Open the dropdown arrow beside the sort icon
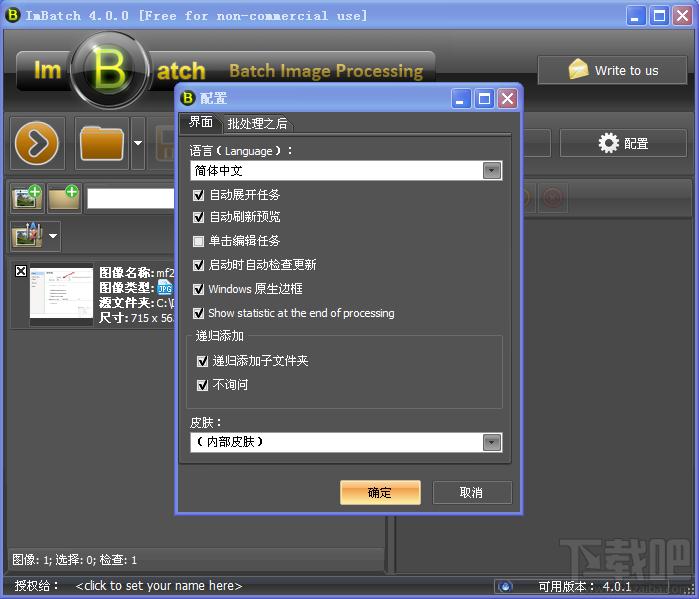The height and width of the screenshot is (599, 699). (53, 236)
